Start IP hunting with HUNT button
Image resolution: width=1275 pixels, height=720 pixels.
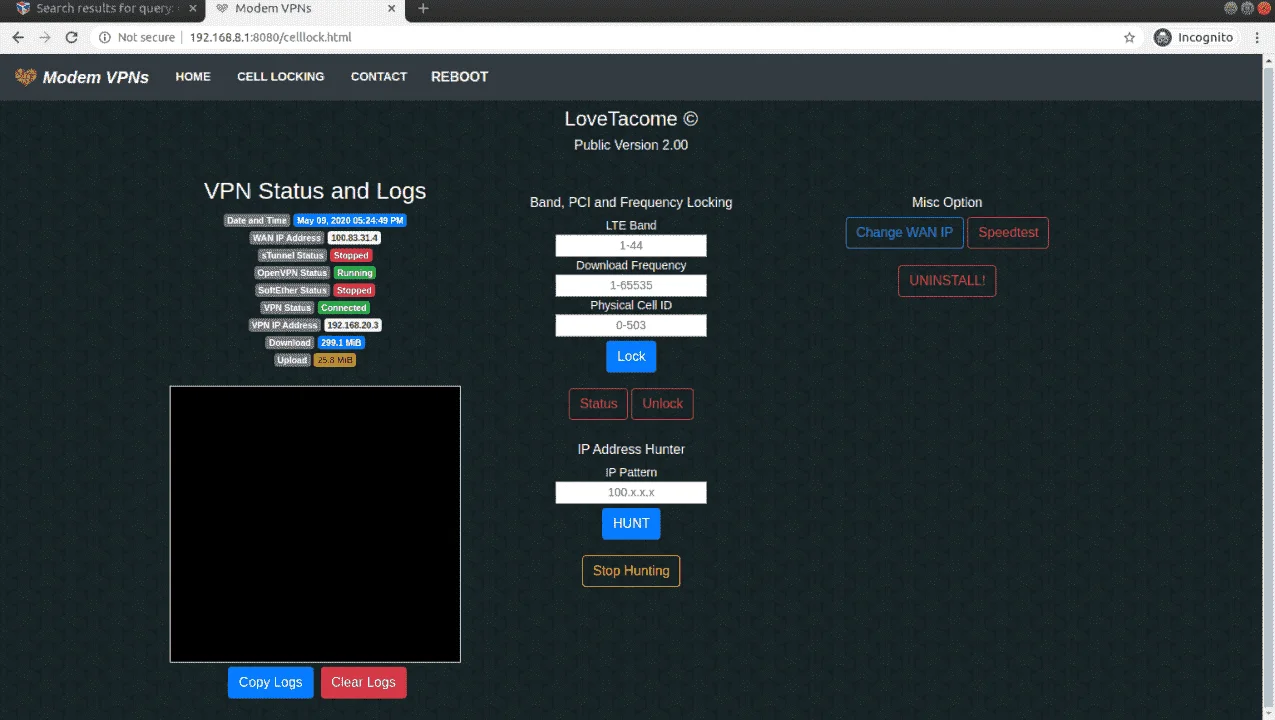pos(631,524)
